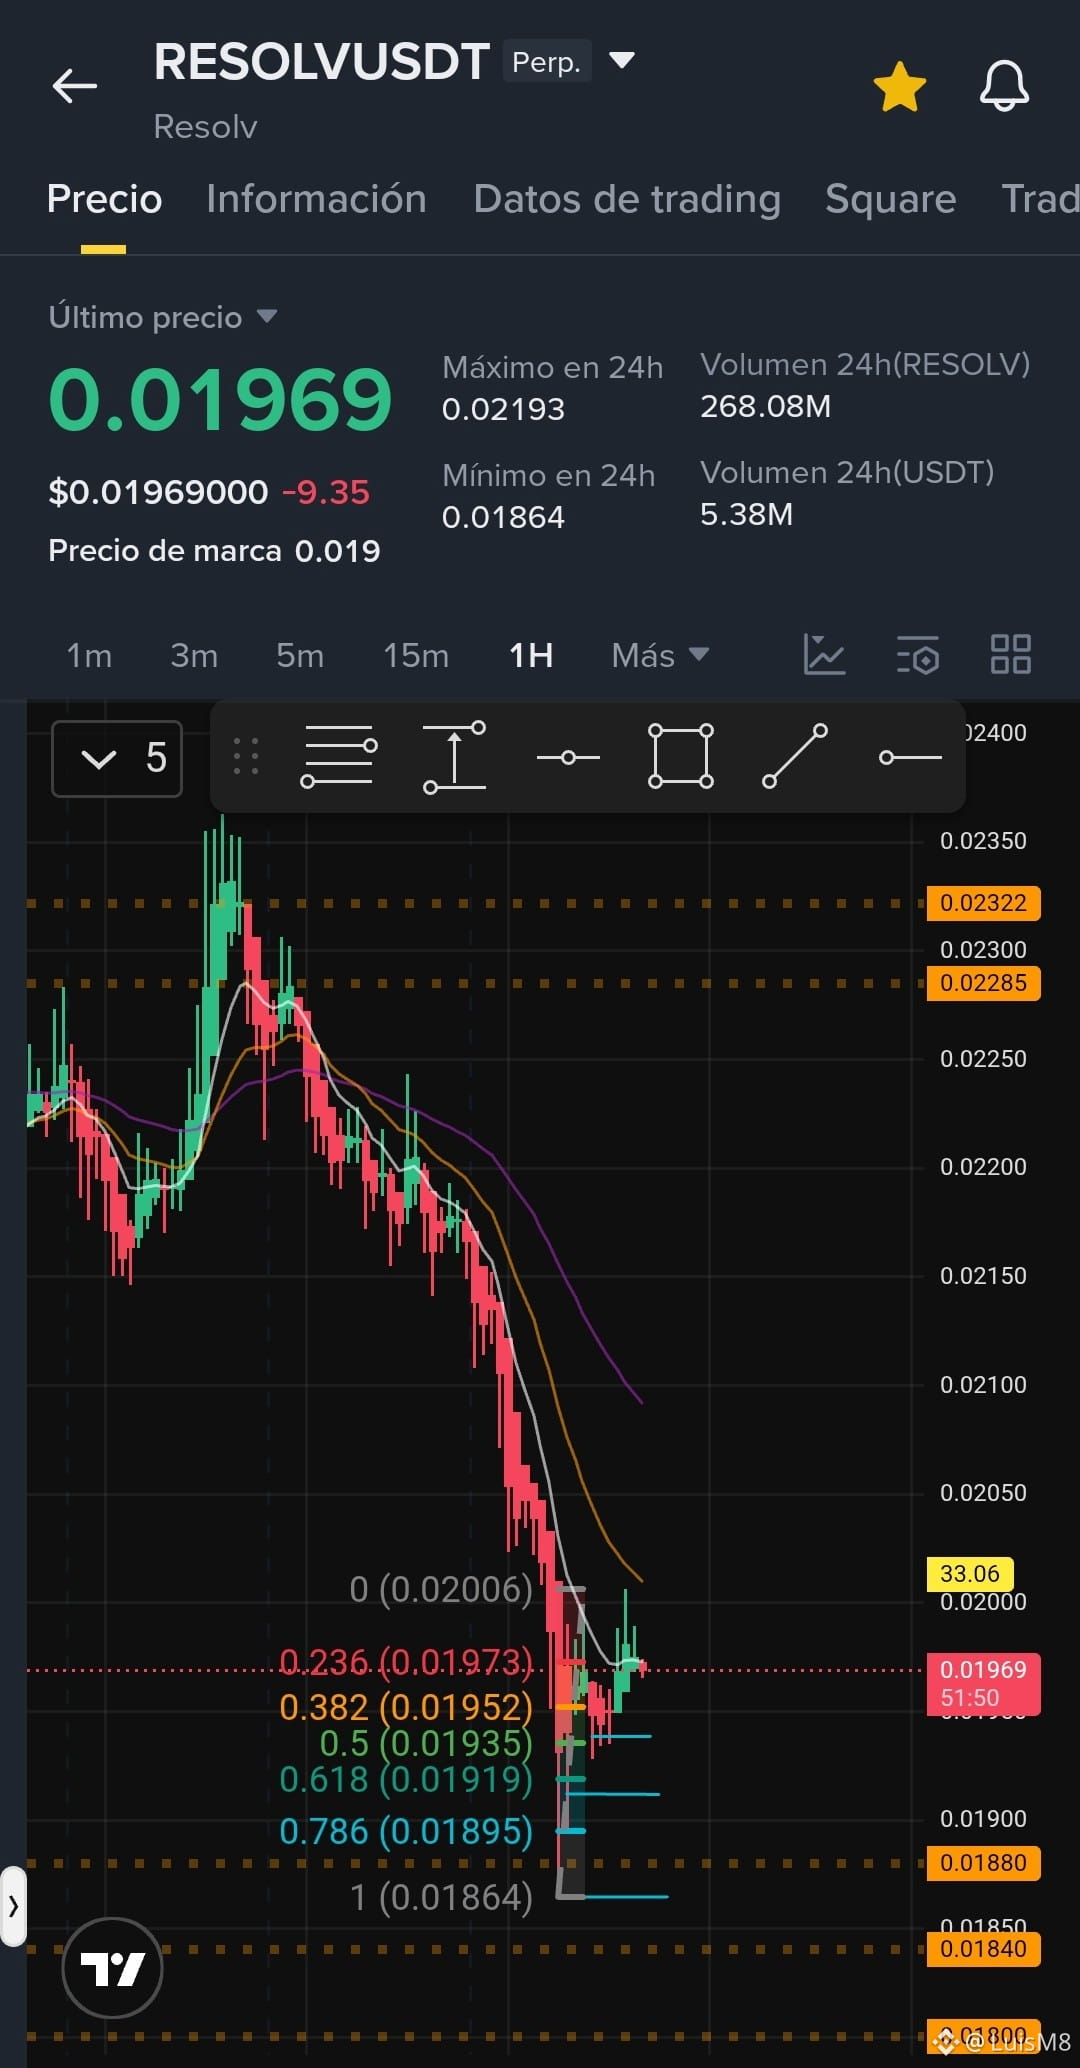The width and height of the screenshot is (1080, 2068).
Task: Tap the Resolv subtitle under the pair name
Action: click(205, 127)
